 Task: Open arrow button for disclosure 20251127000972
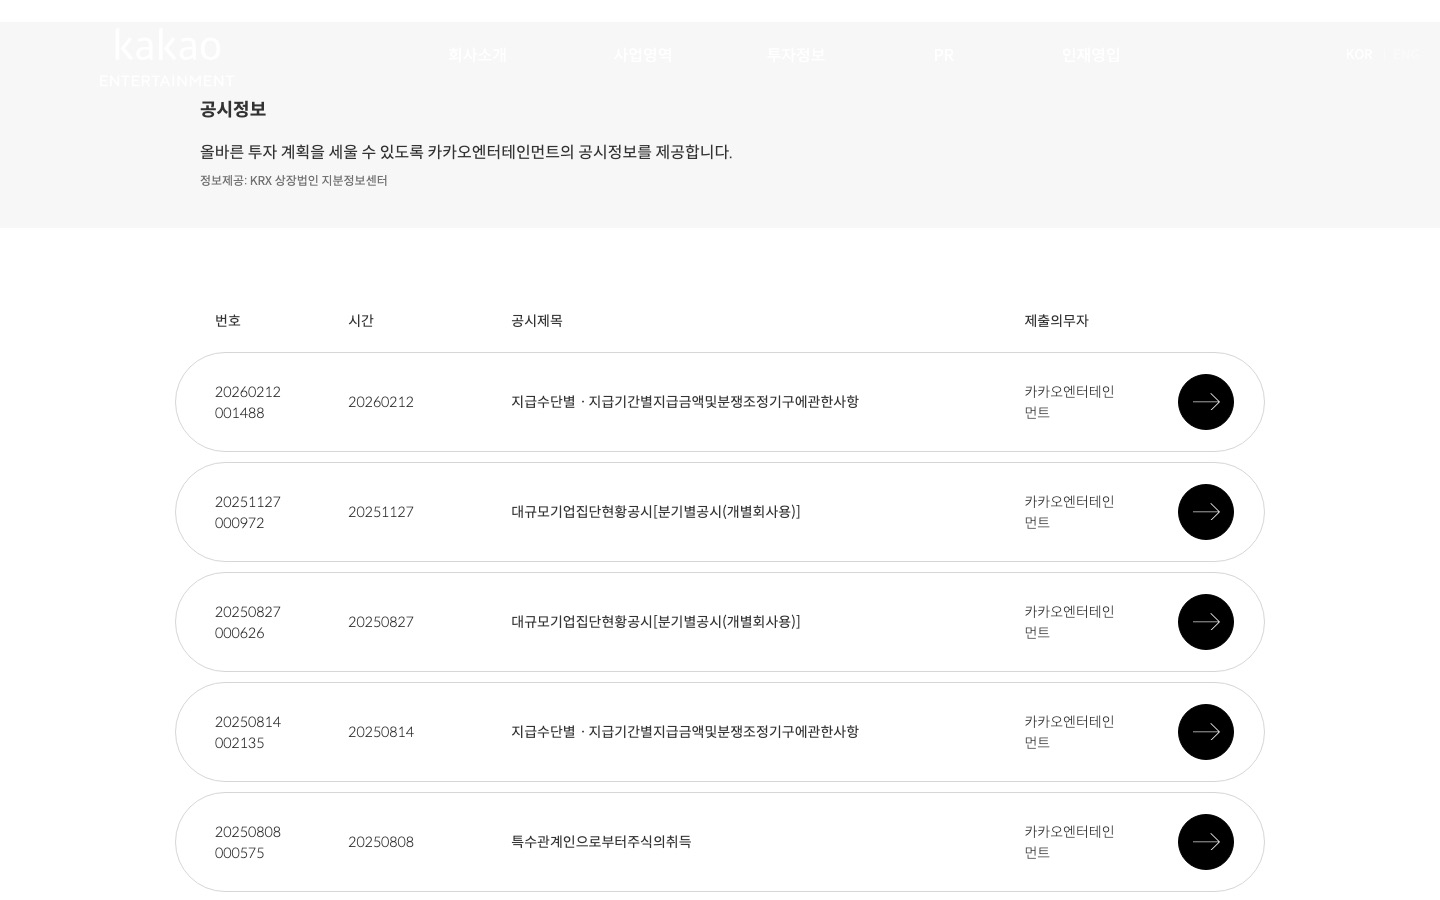point(1206,512)
